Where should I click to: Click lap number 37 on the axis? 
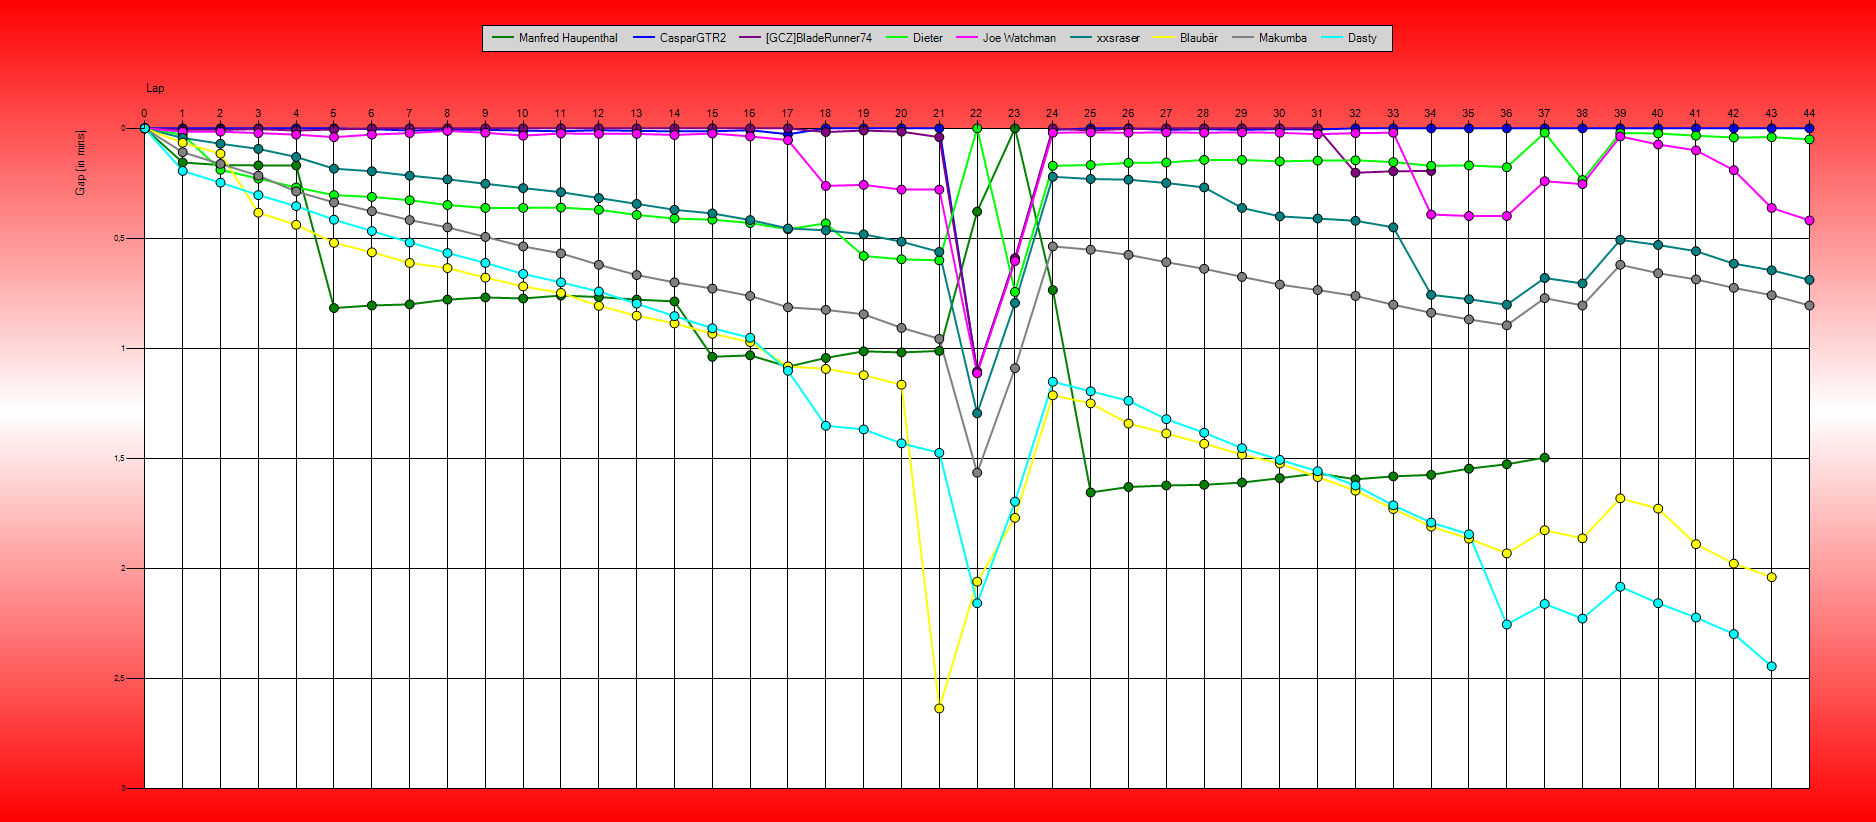(x=1544, y=114)
